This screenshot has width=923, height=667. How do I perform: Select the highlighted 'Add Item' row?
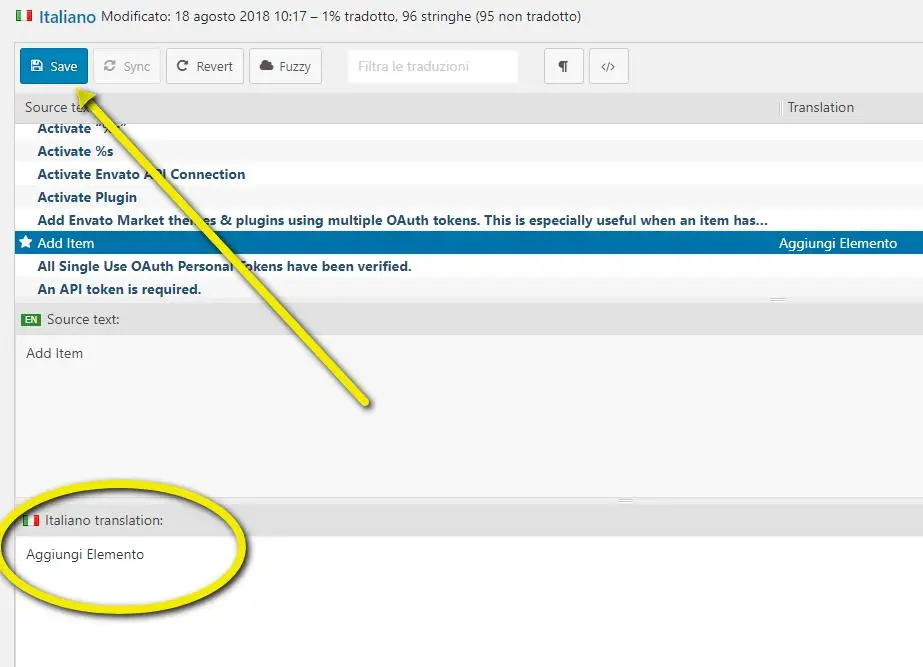469,243
